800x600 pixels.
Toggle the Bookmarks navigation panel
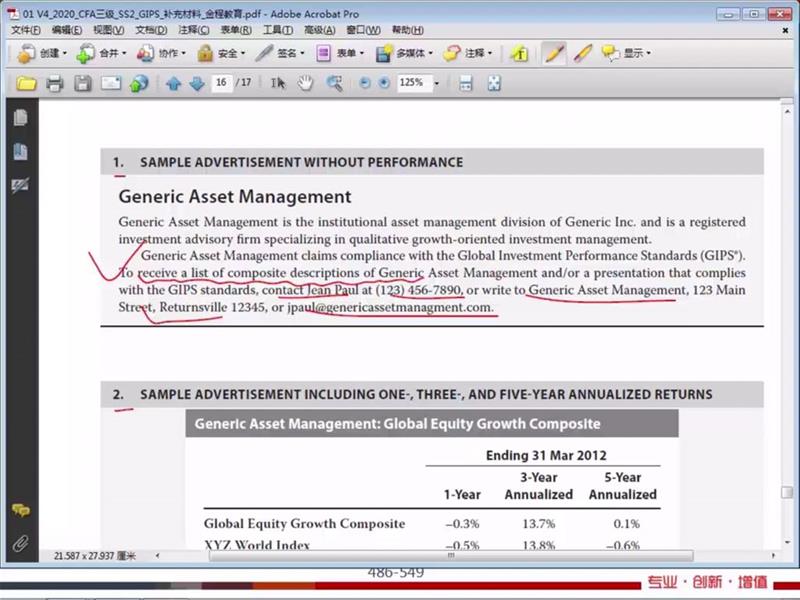point(20,152)
